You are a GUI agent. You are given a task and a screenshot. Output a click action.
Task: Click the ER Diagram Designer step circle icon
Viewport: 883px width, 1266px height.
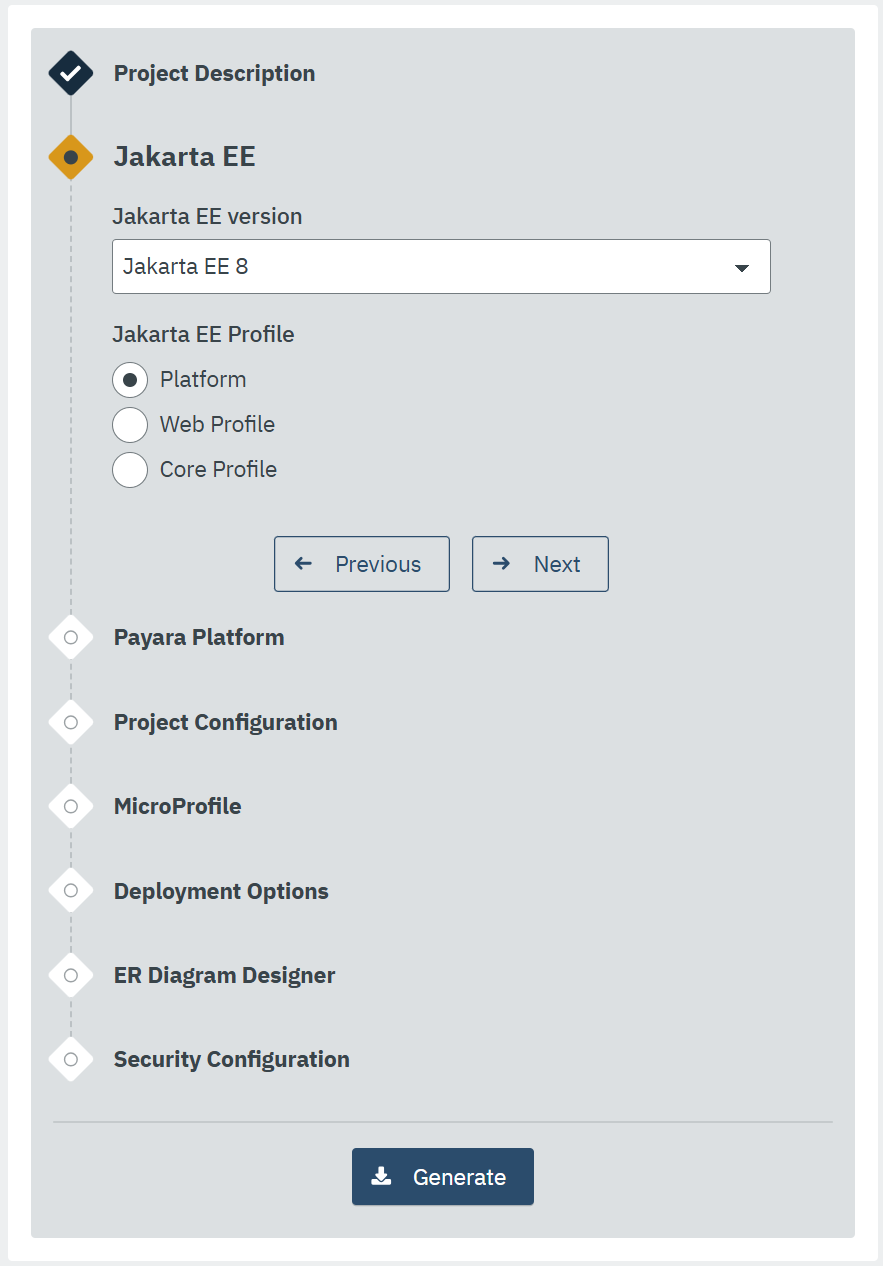[70, 974]
